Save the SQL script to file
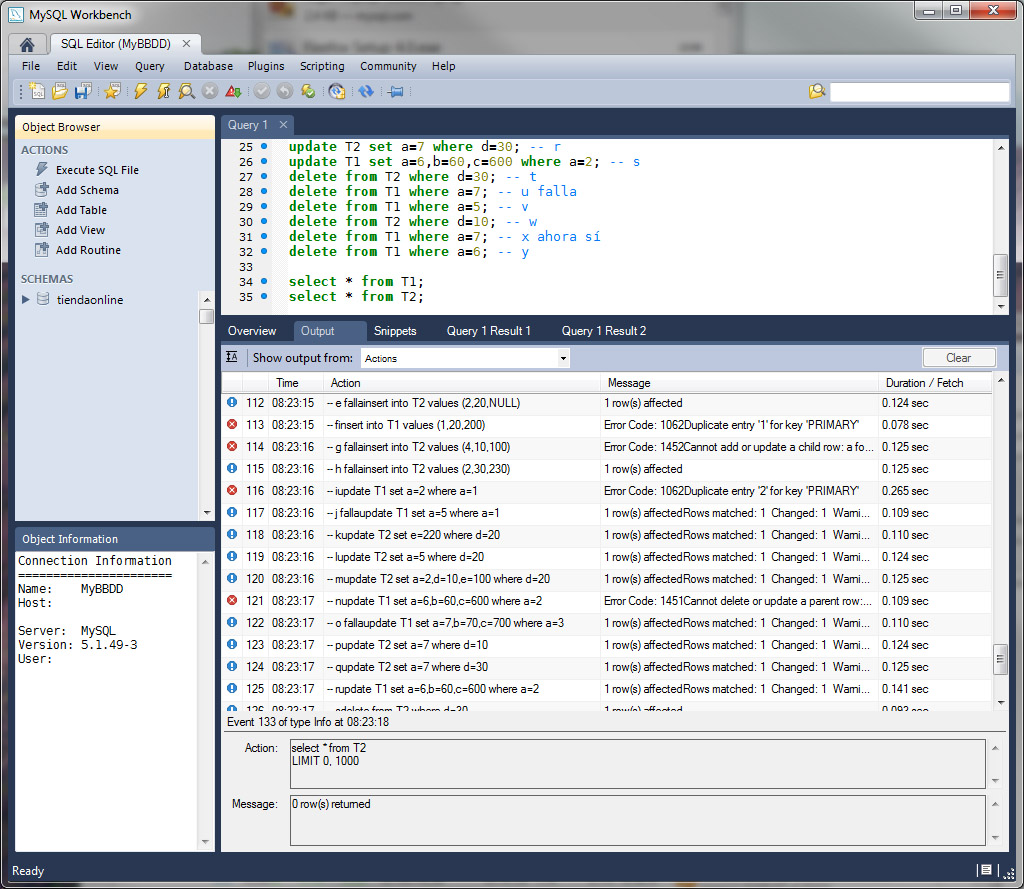Viewport: 1024px width, 889px height. pyautogui.click(x=82, y=91)
